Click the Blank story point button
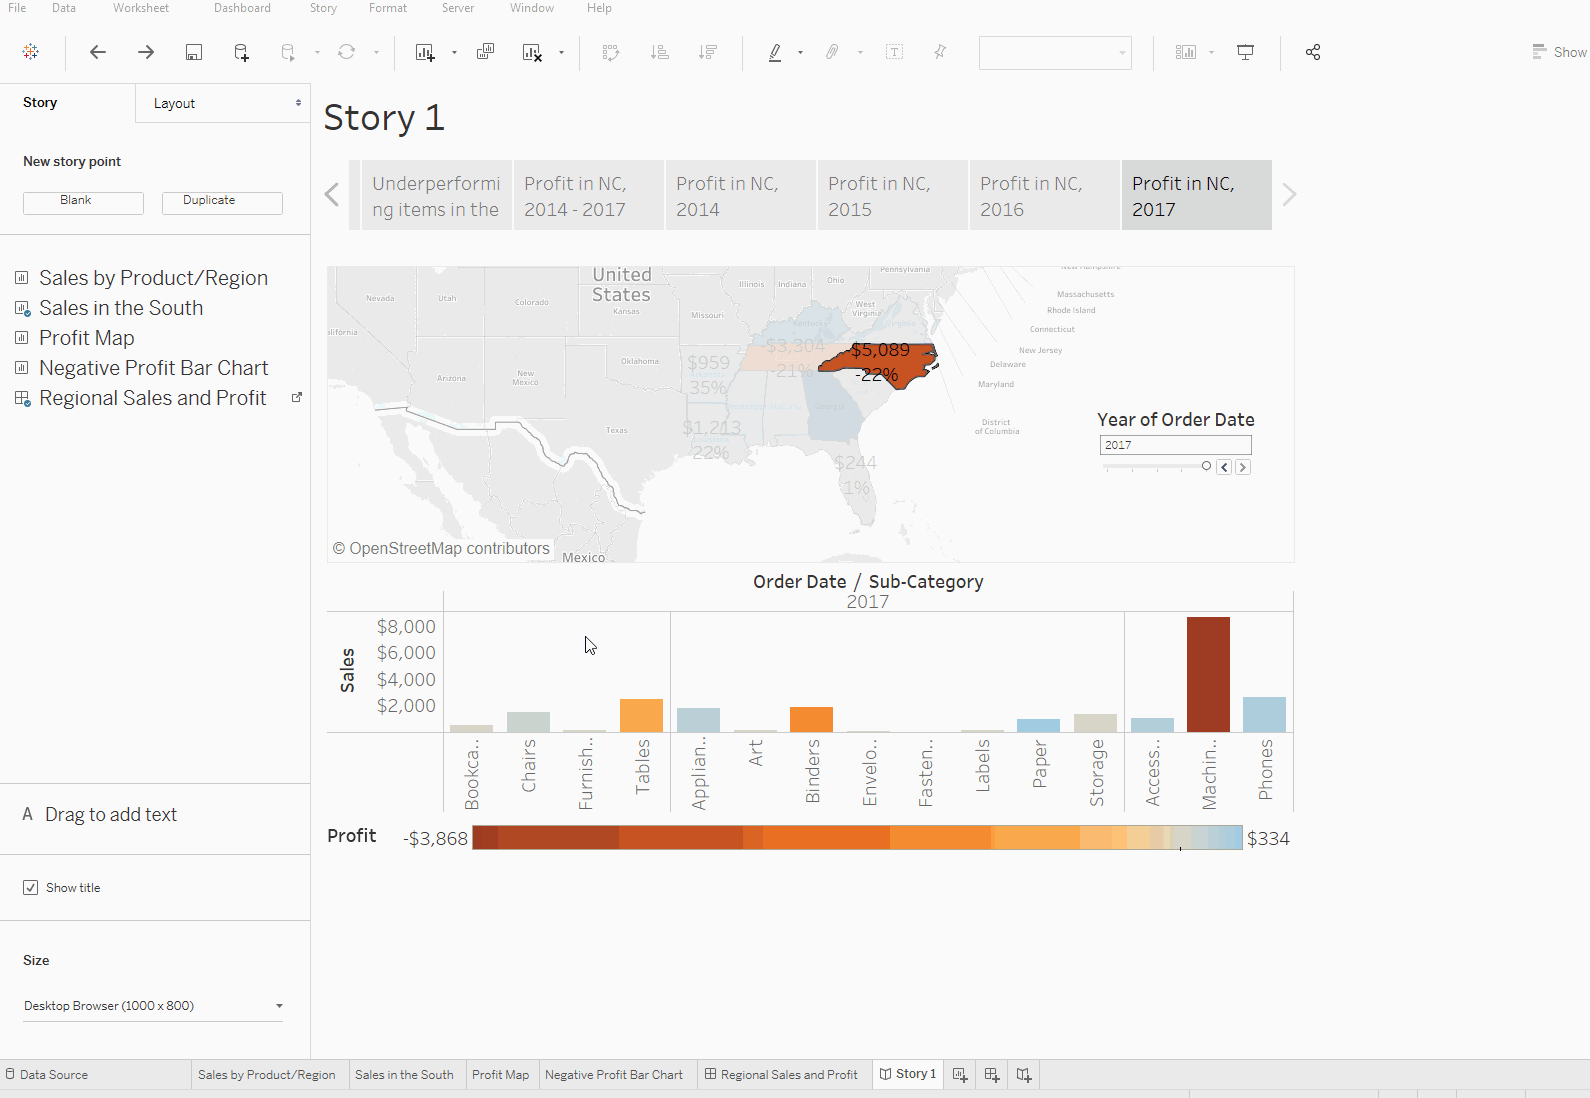 [x=83, y=202]
